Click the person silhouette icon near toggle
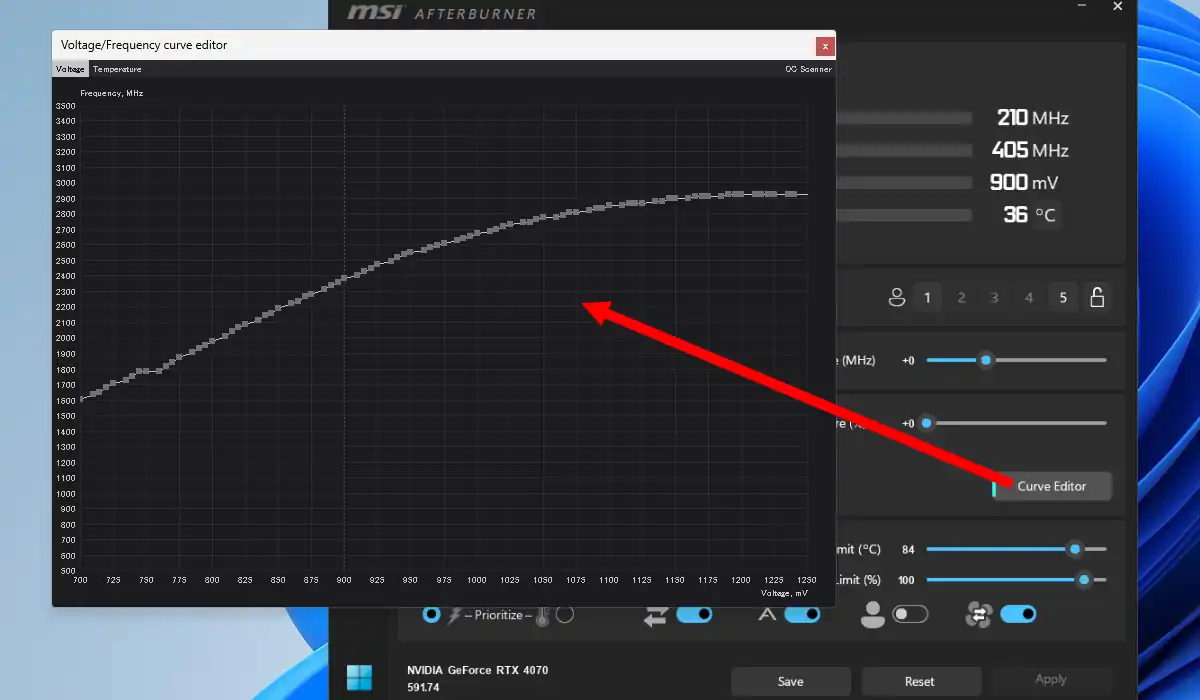 (x=872, y=615)
